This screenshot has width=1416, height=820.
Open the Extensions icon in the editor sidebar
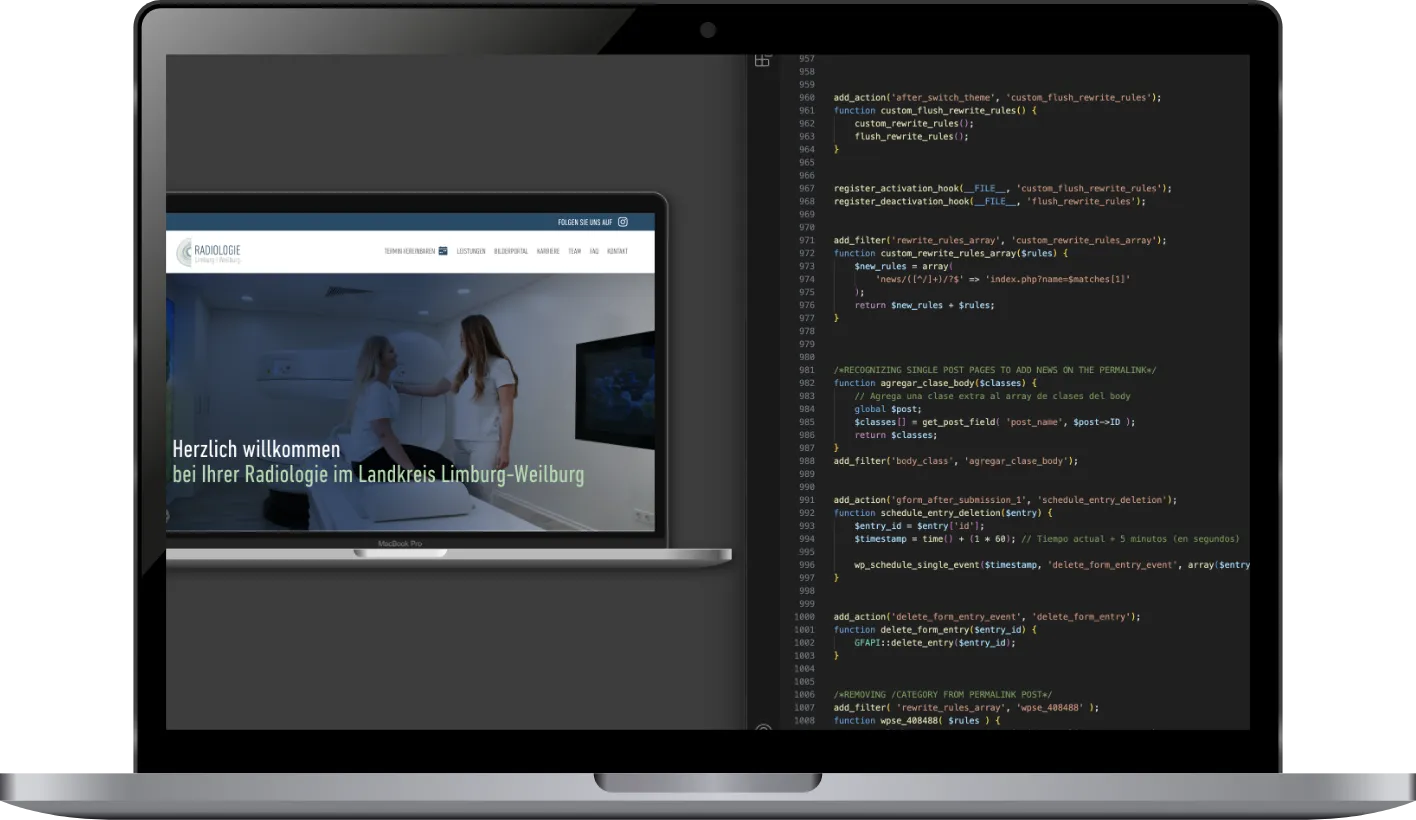point(762,60)
